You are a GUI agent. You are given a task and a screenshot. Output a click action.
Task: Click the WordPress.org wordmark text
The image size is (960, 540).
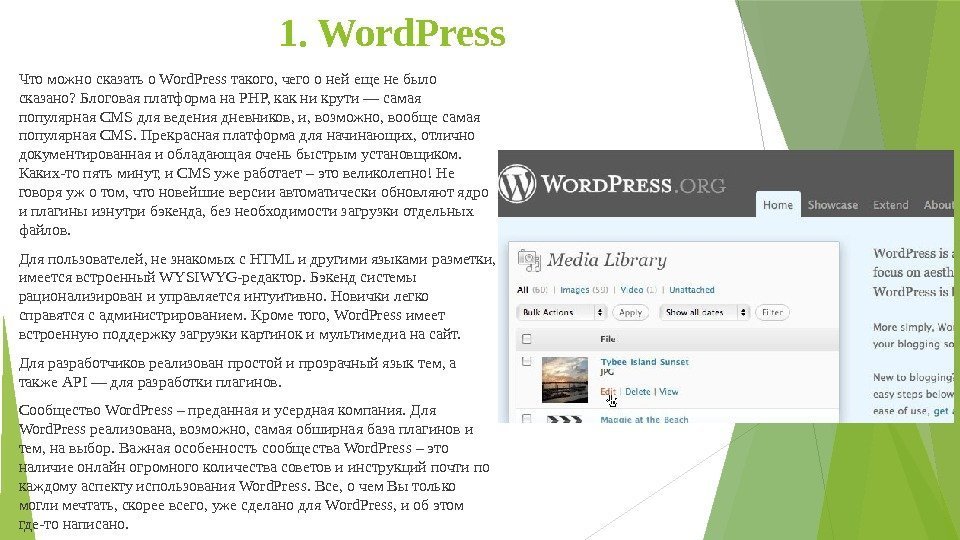[x=634, y=184]
